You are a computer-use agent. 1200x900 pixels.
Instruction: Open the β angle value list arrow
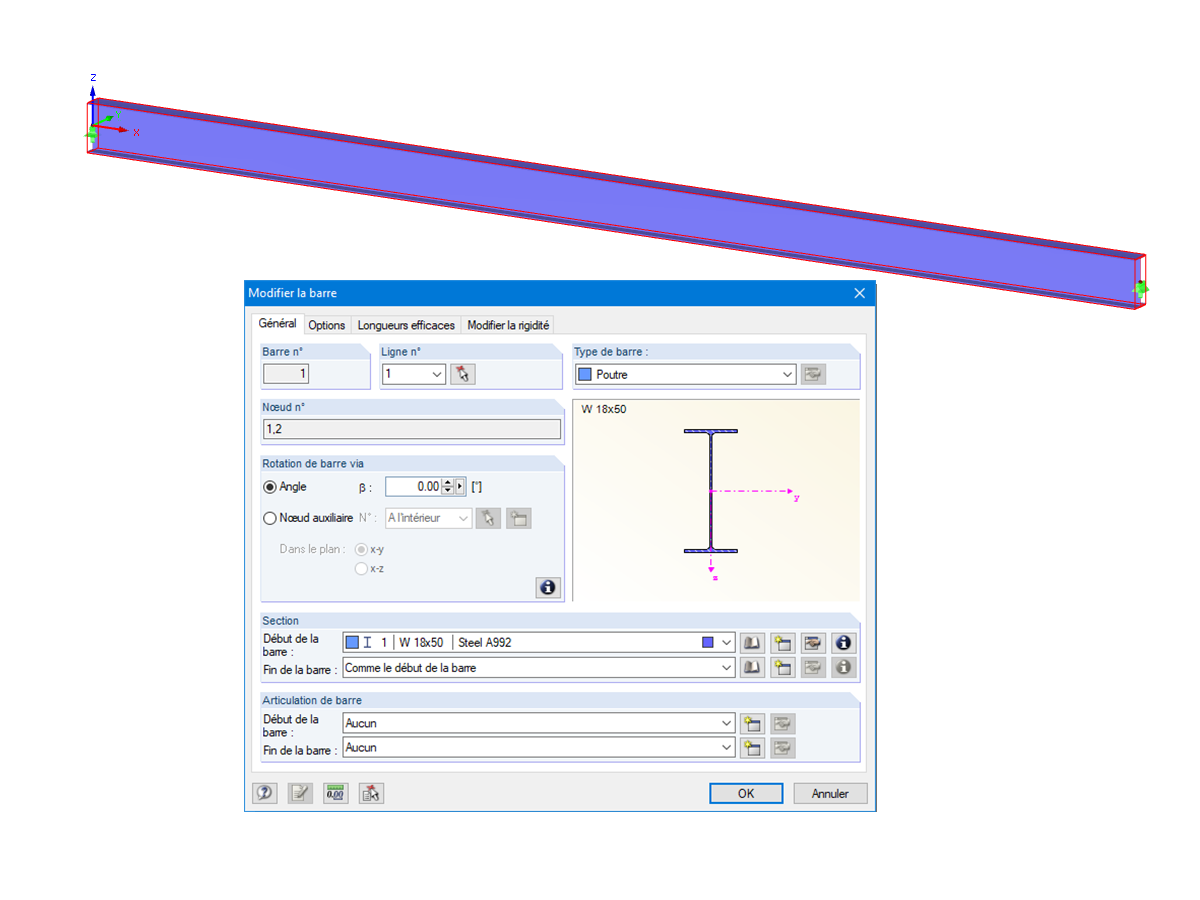tap(460, 487)
